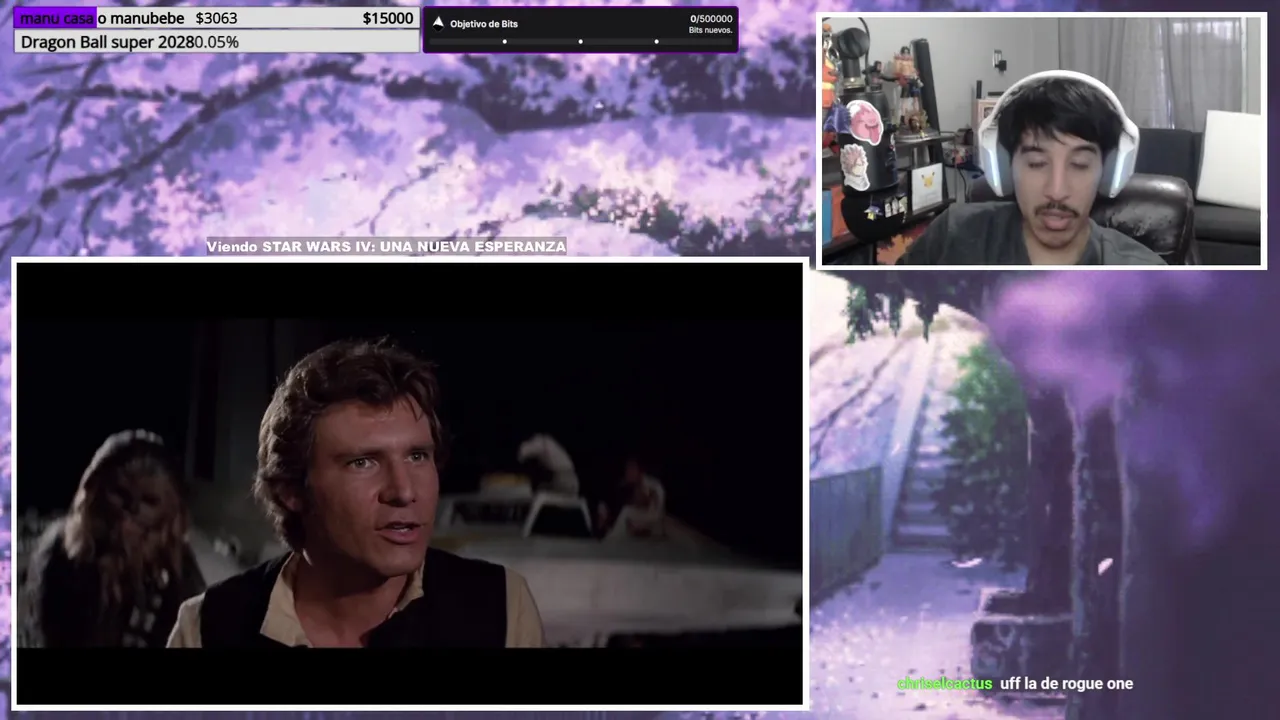Screen dimensions: 1280x720
Task: Click the chat message 'uff la de rogue one'
Action: (x=1066, y=684)
